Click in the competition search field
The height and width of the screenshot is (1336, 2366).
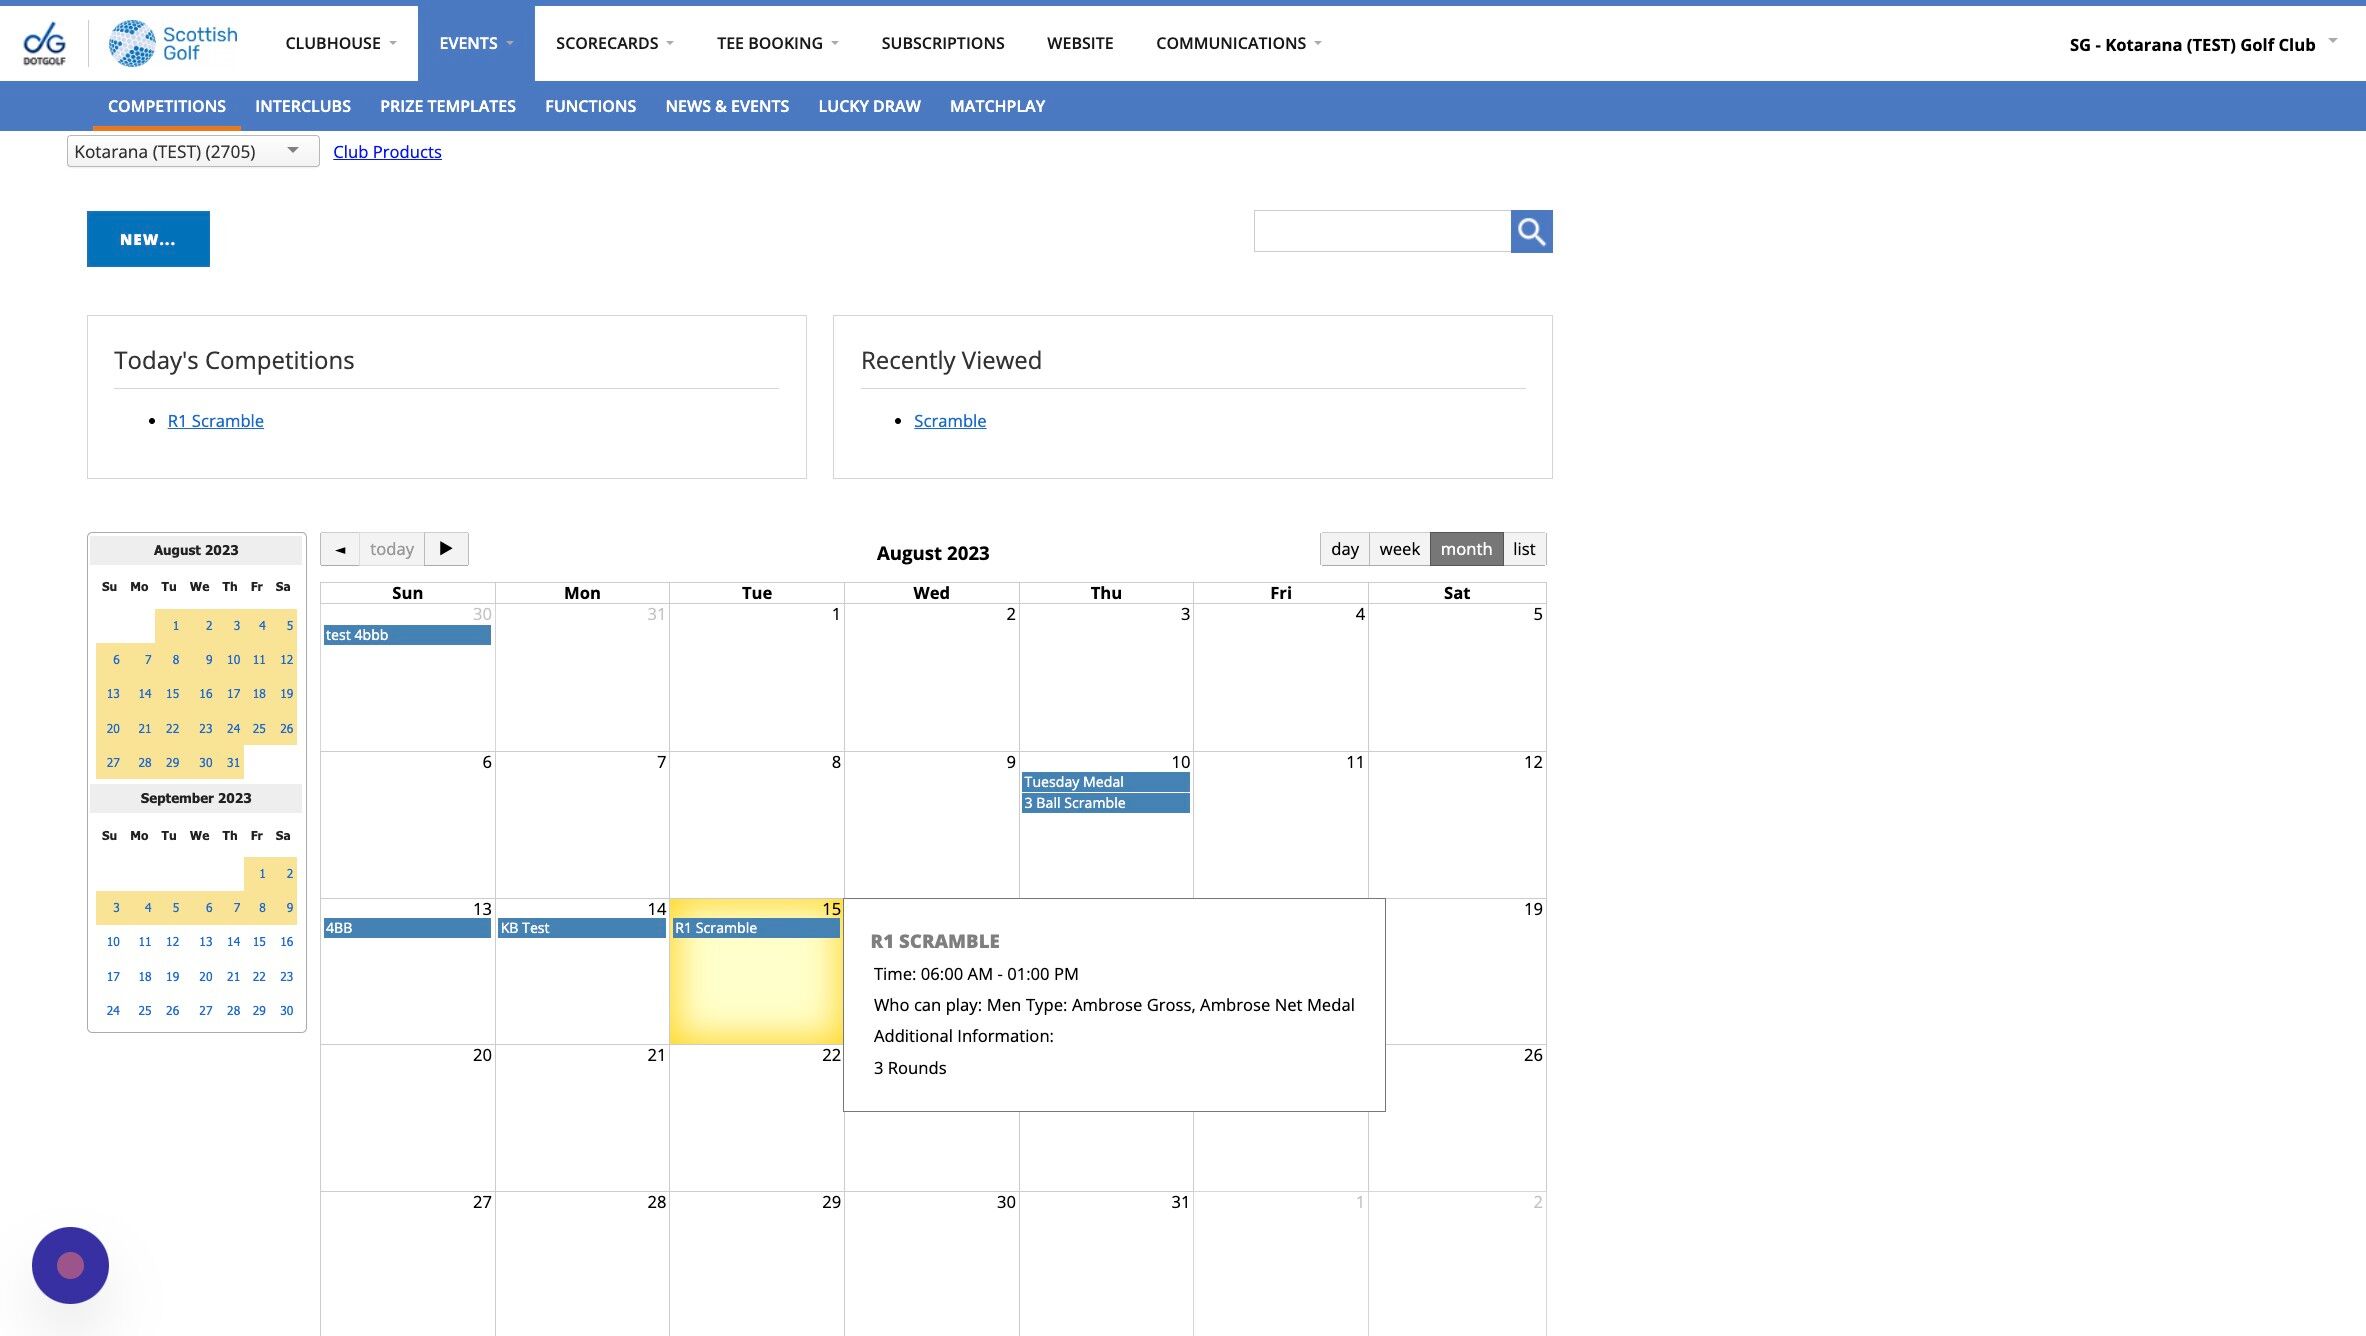point(1381,232)
